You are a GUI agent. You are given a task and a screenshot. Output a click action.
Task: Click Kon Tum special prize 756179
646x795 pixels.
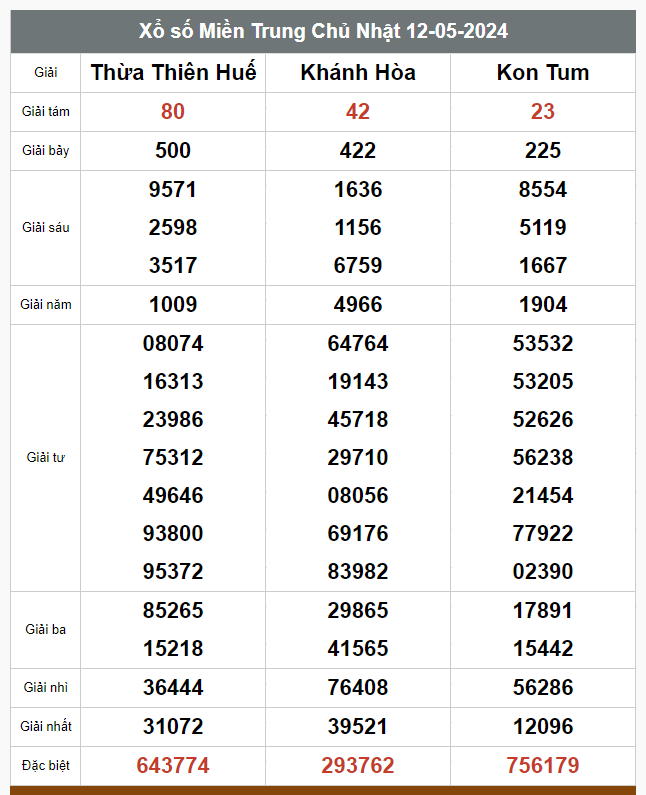tap(543, 766)
